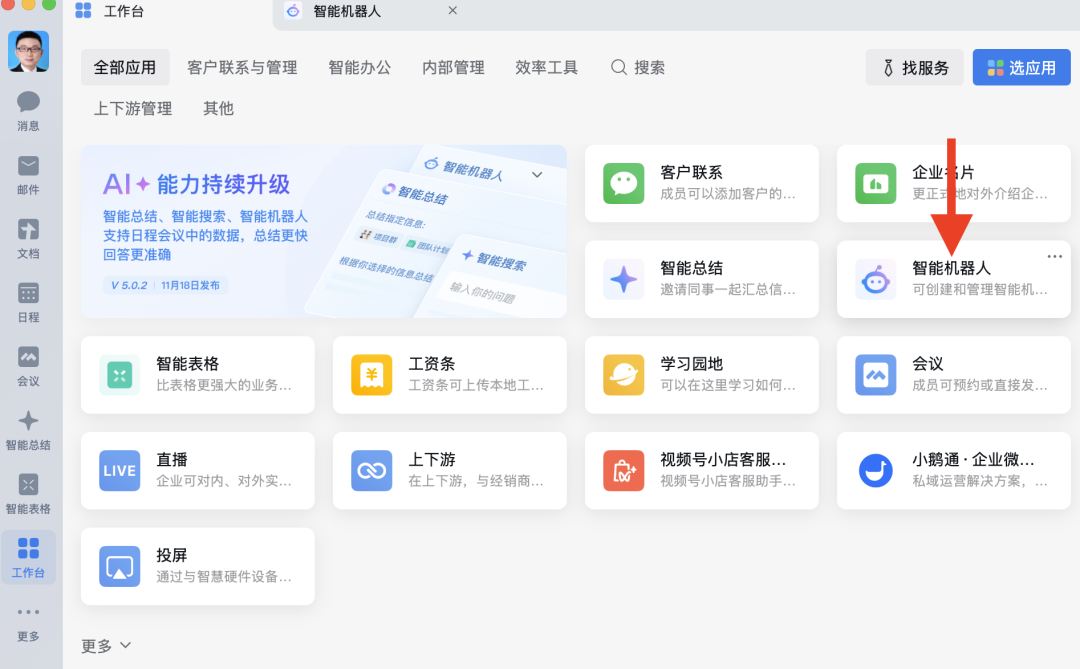
Task: Switch to the 智能办公 category tab
Action: point(359,67)
